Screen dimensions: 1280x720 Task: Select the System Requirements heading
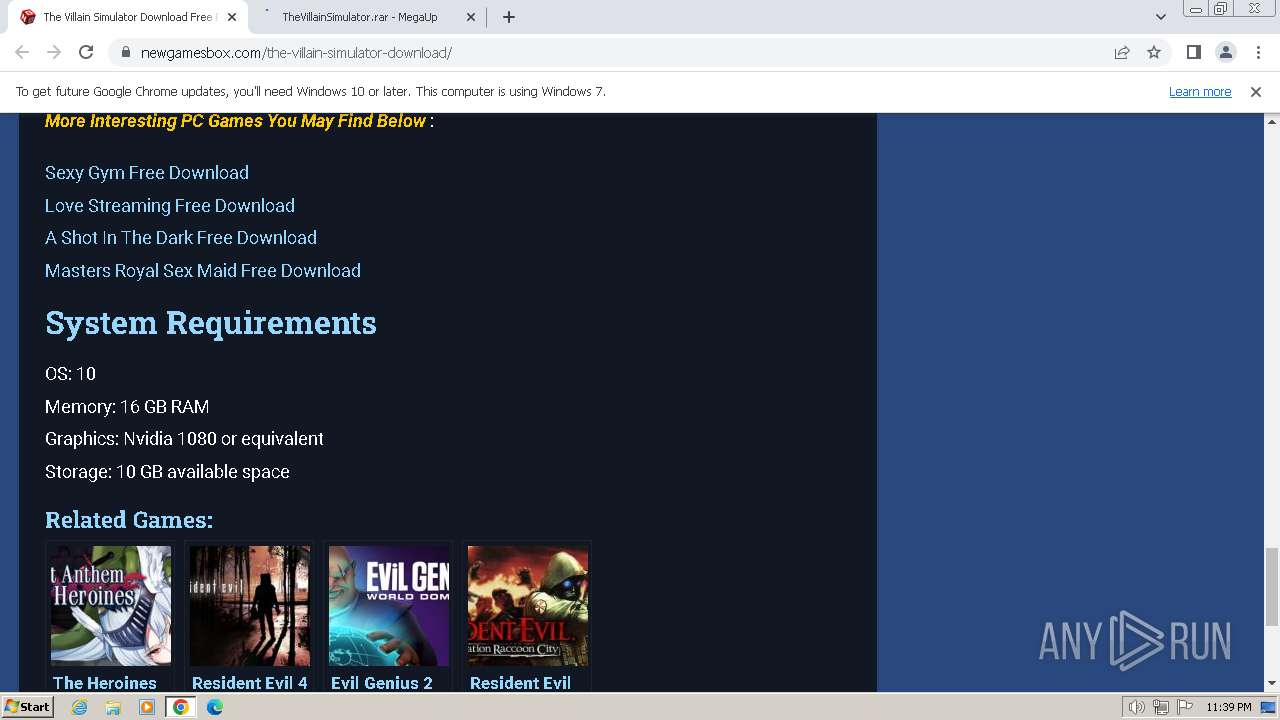click(x=211, y=323)
